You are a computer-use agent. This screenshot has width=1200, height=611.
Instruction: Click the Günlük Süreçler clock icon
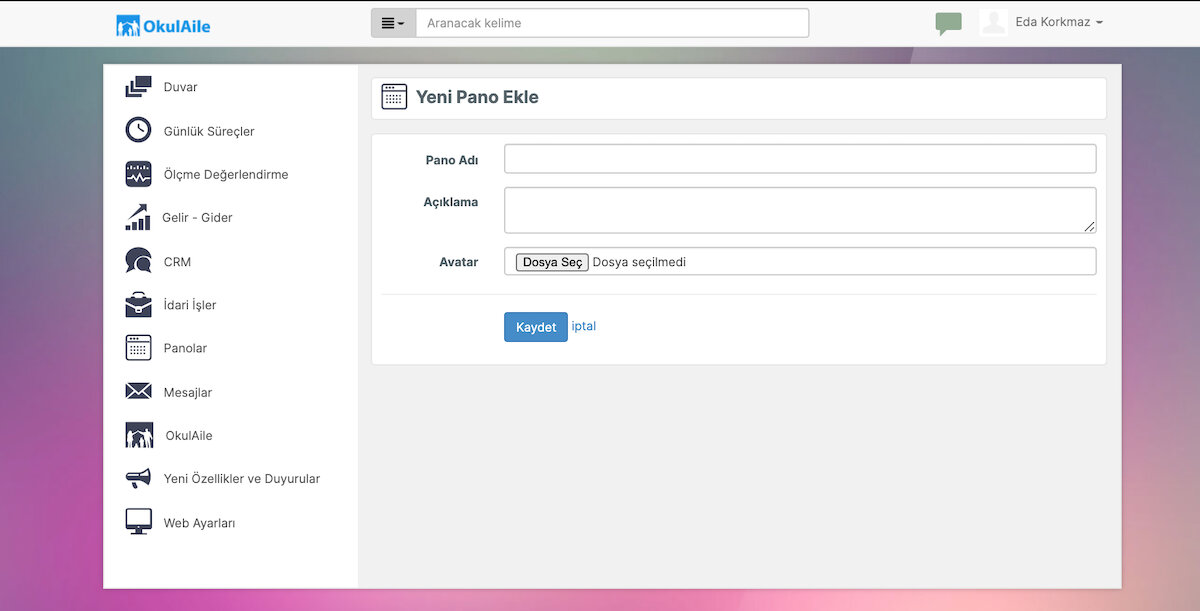138,131
